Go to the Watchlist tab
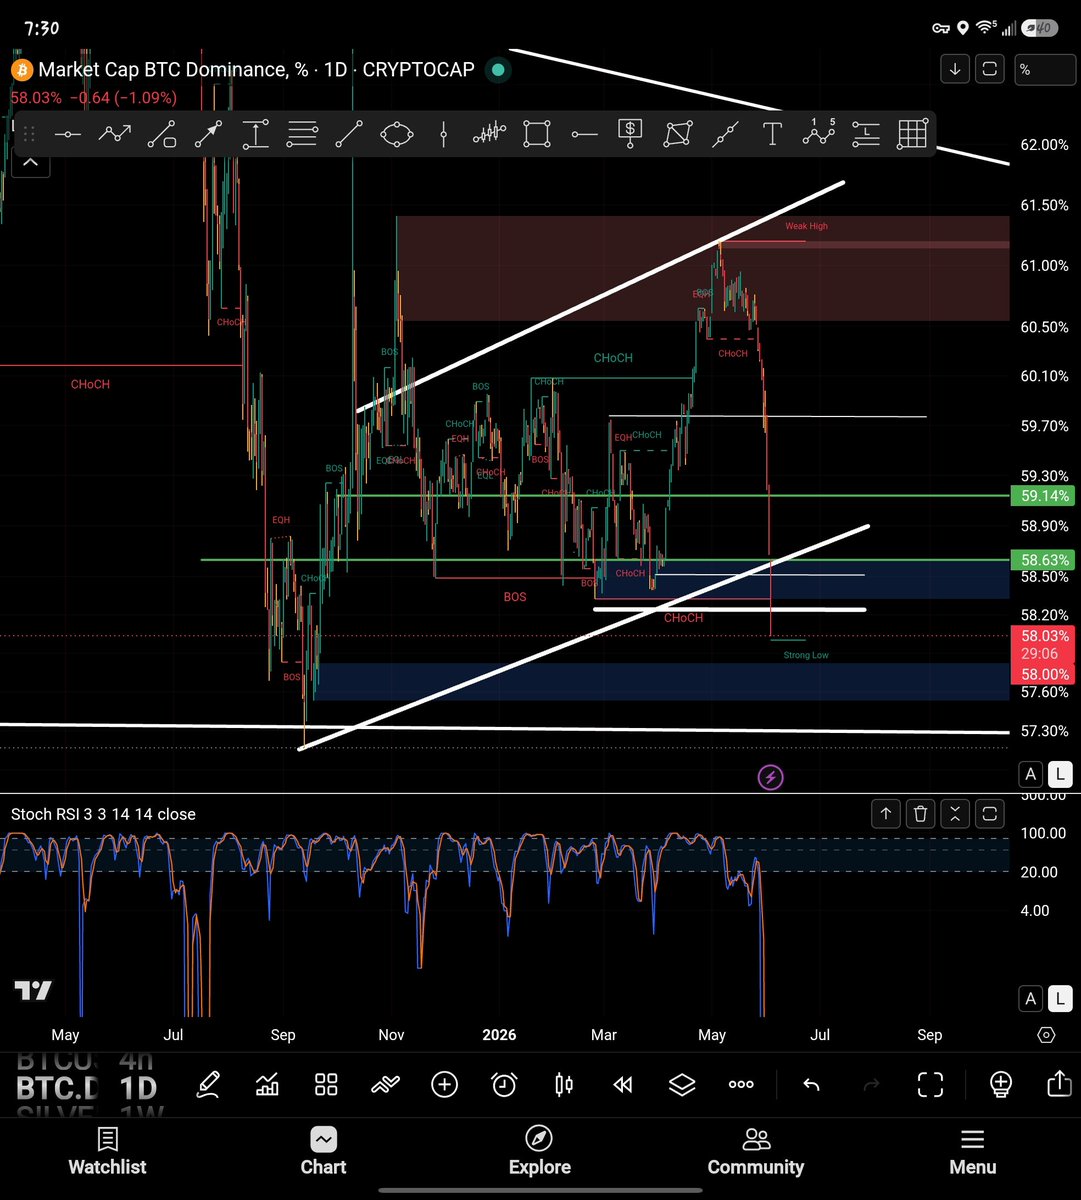This screenshot has height=1200, width=1081. coord(107,1151)
